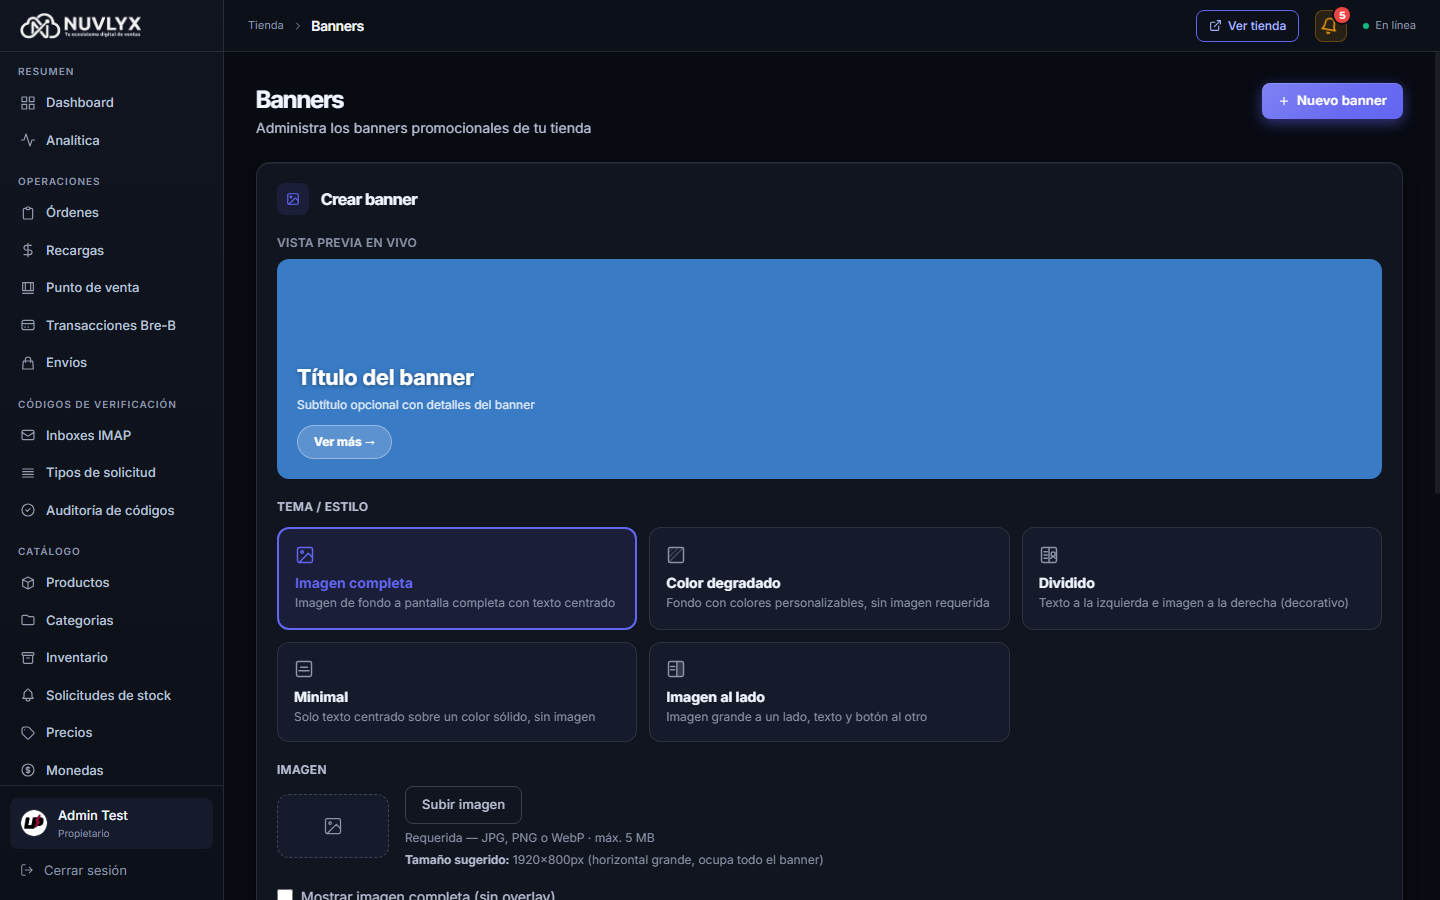The width and height of the screenshot is (1440, 900).
Task: Select the Minimal style card
Action: (457, 692)
